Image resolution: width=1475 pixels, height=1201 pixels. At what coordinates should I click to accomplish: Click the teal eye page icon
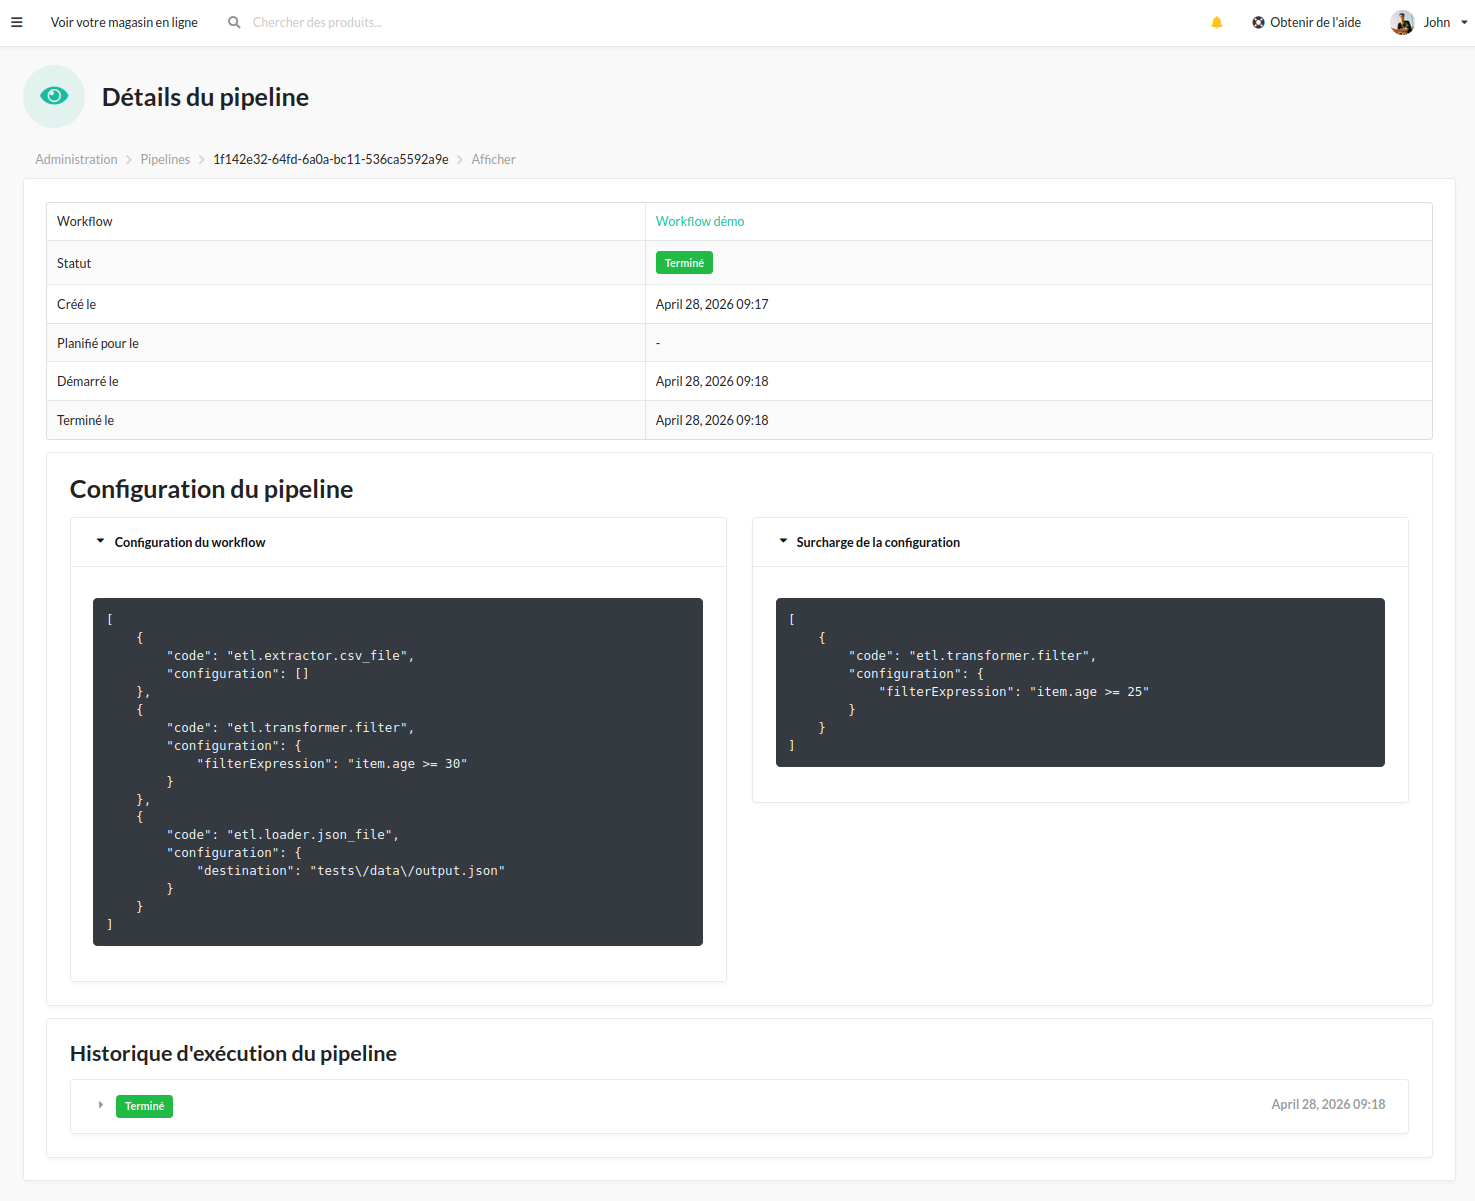(54, 96)
